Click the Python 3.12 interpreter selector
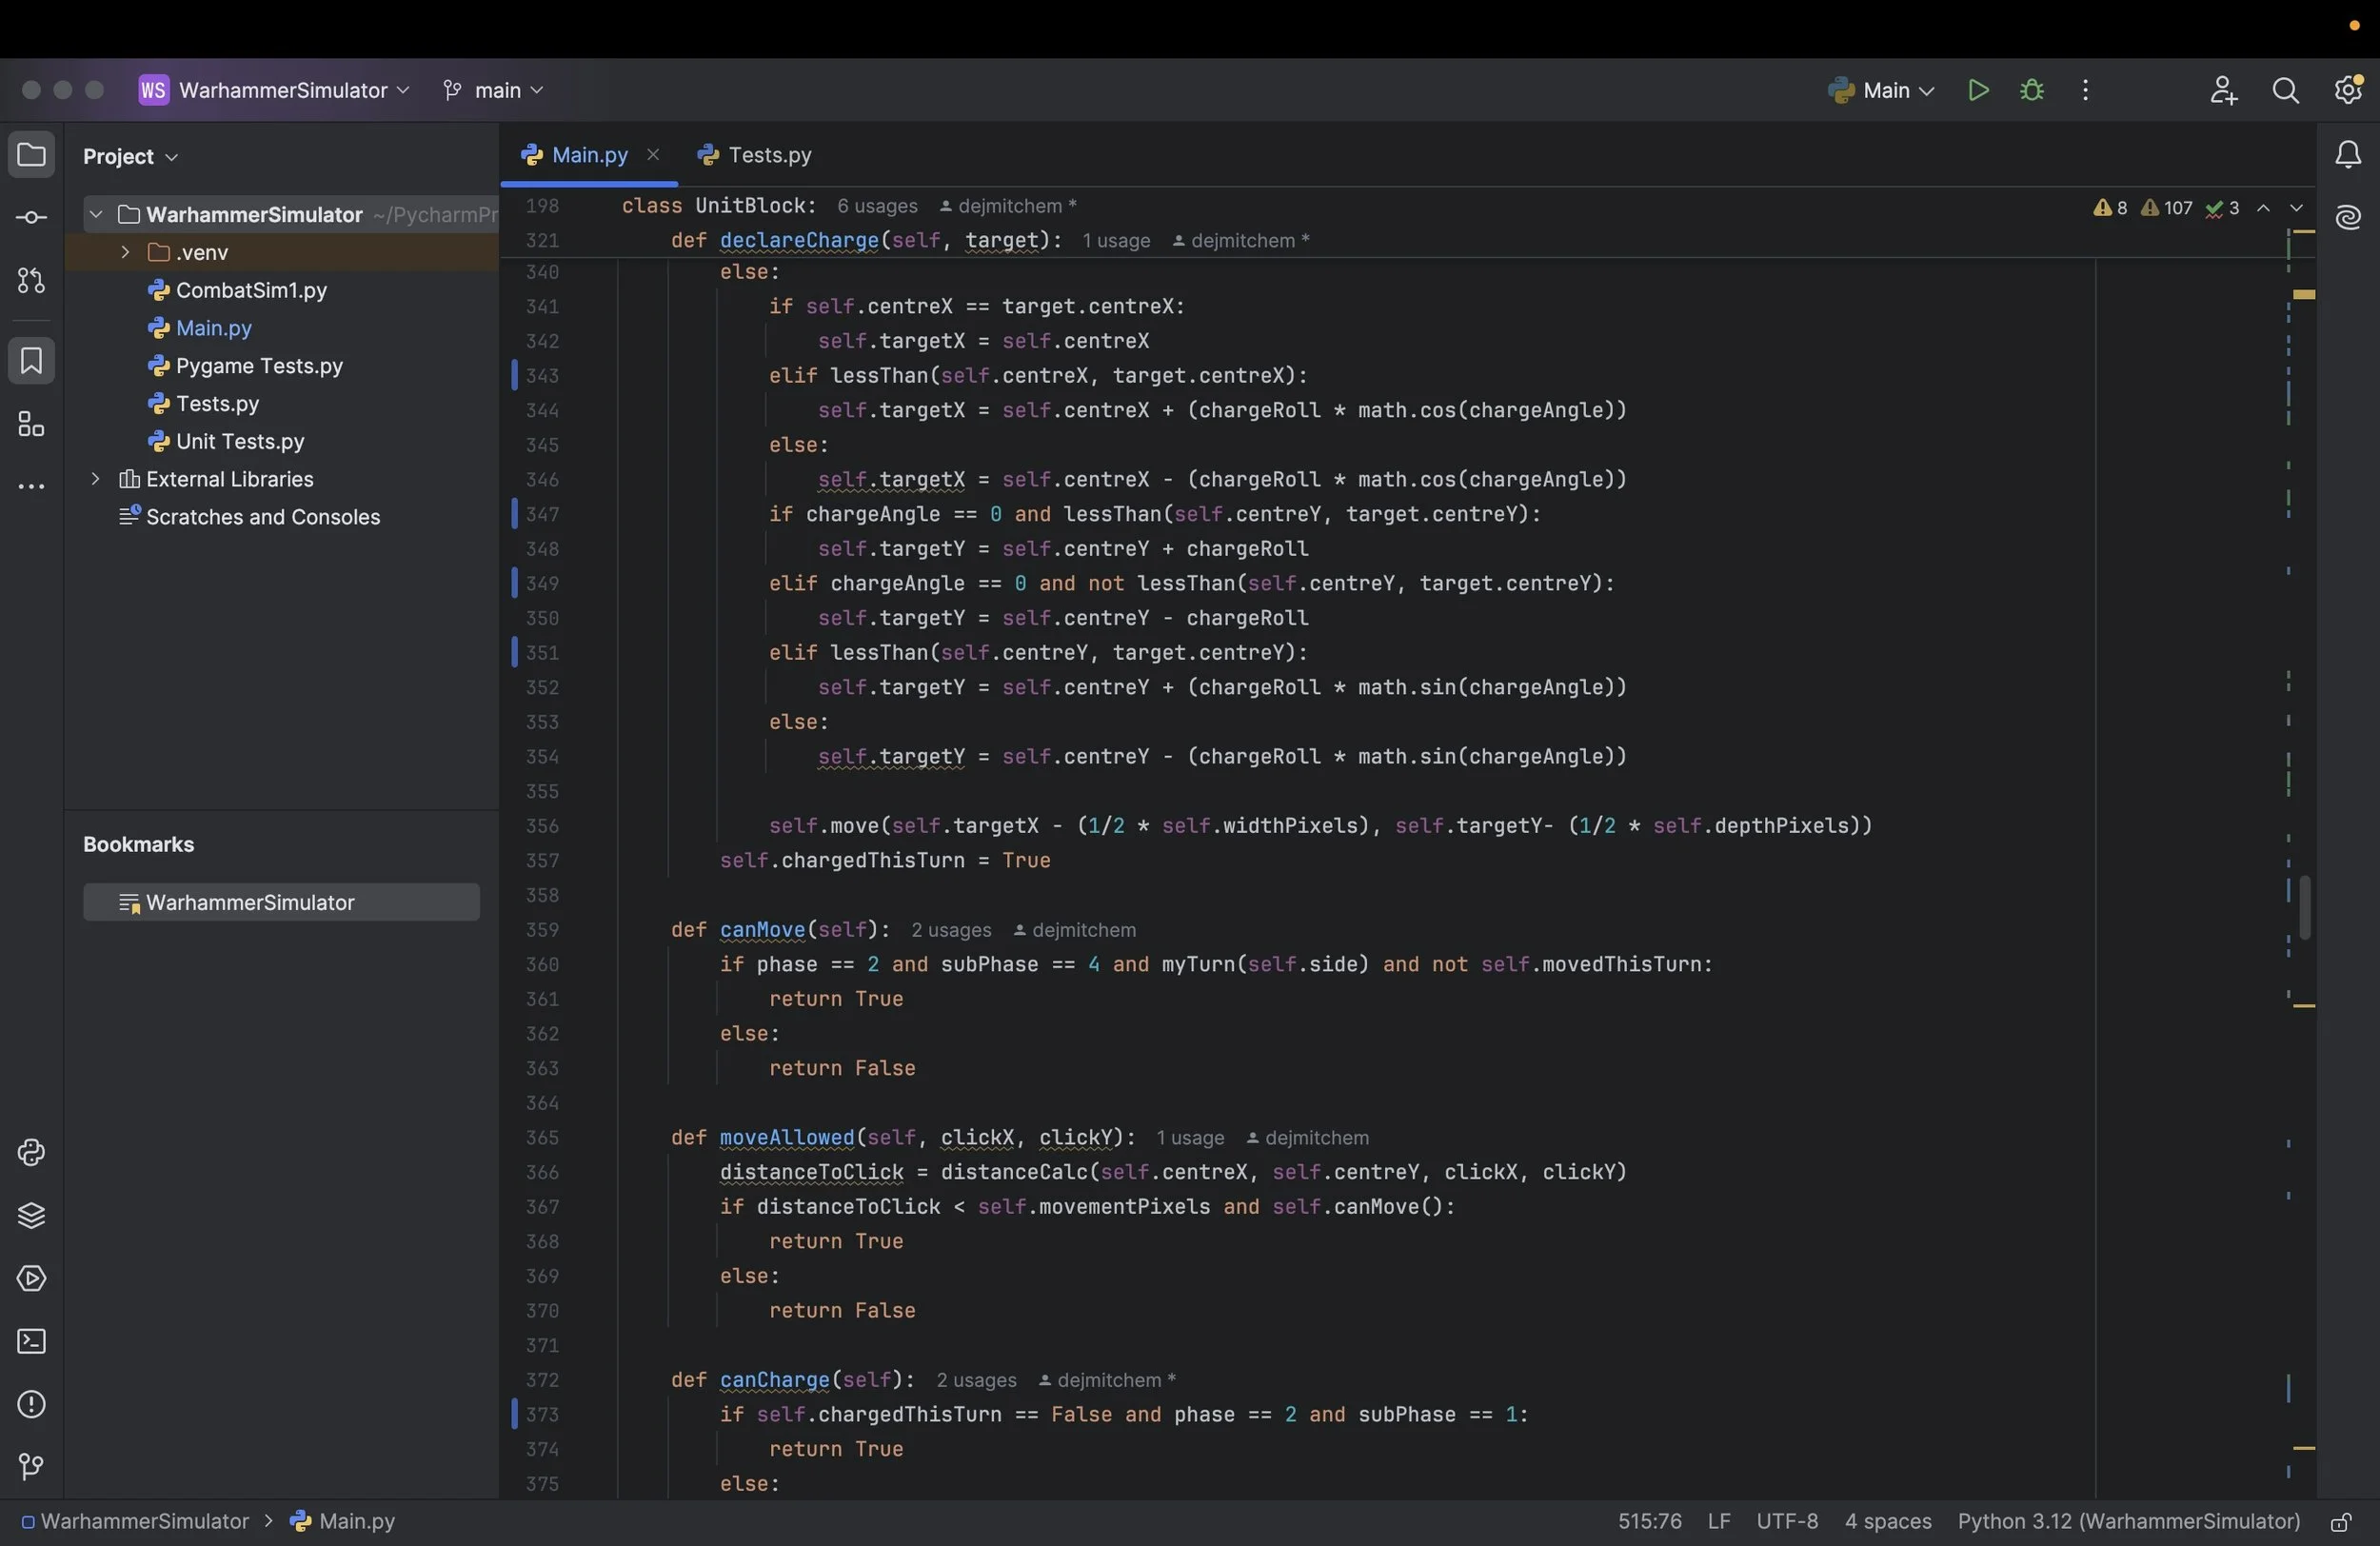 point(2128,1522)
